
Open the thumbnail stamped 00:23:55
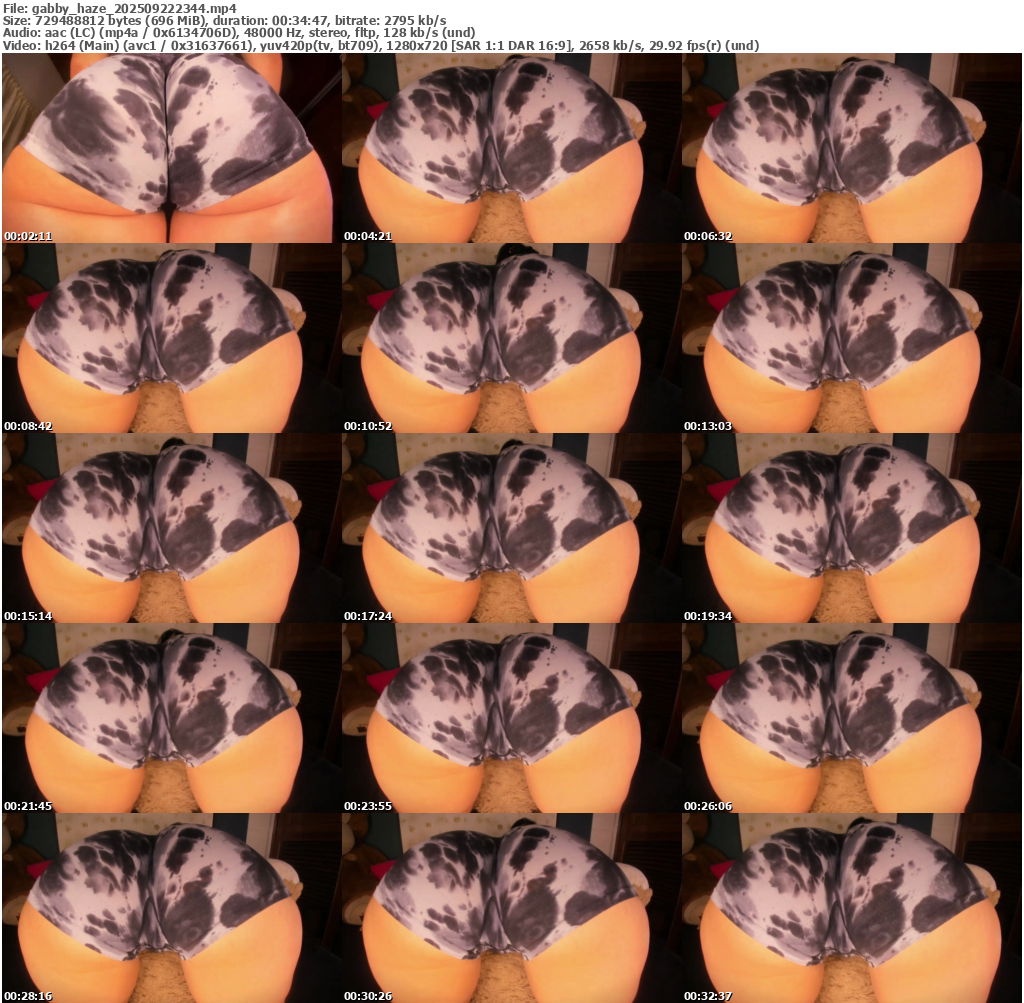[511, 718]
